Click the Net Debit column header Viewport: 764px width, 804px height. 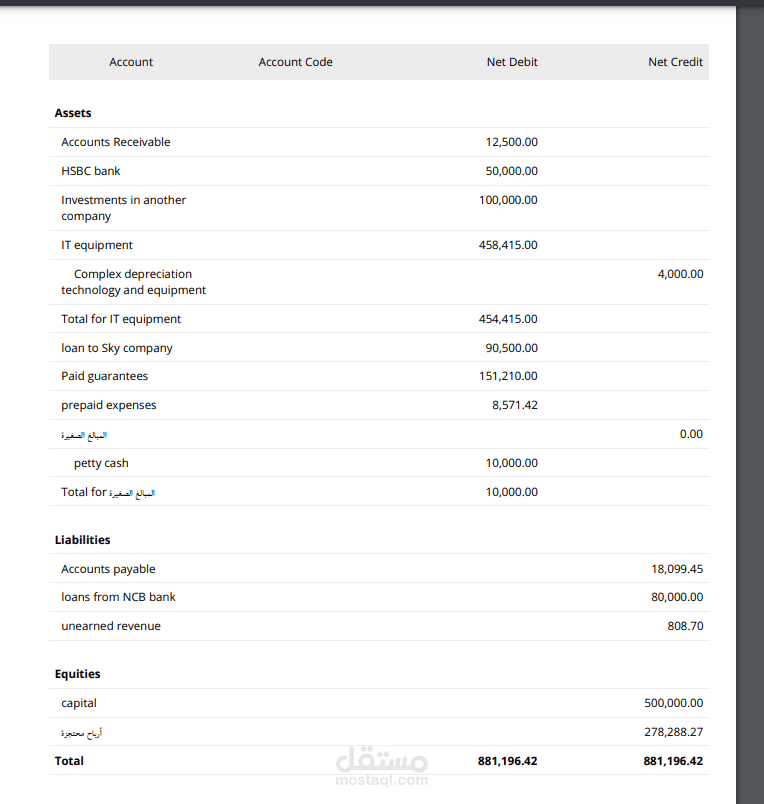tap(512, 62)
